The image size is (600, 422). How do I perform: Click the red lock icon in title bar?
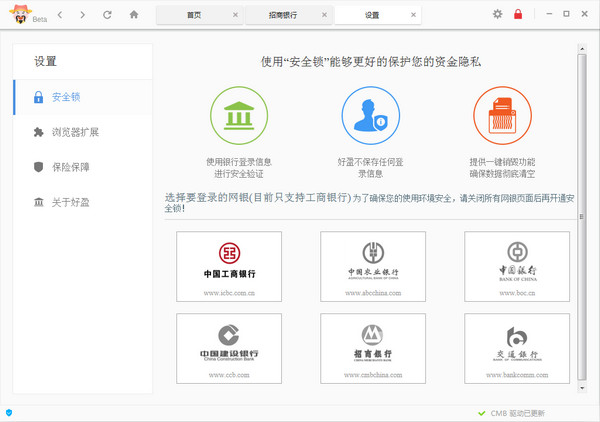(x=518, y=14)
